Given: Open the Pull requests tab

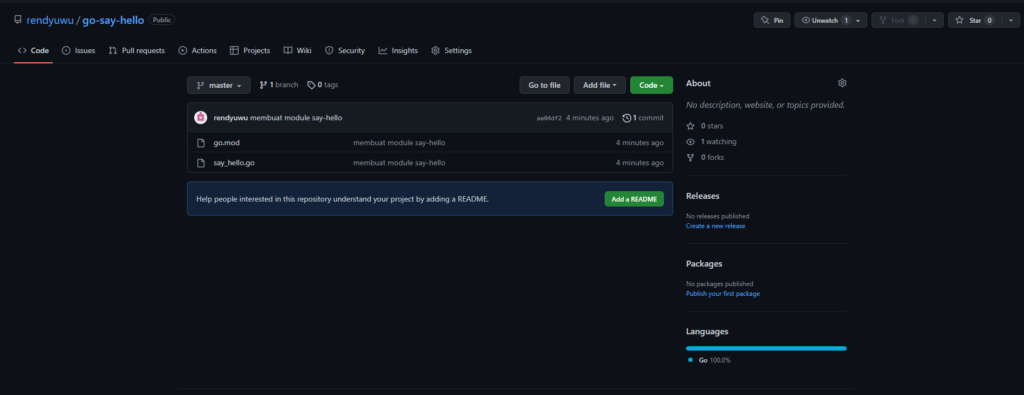Looking at the screenshot, I should [136, 50].
